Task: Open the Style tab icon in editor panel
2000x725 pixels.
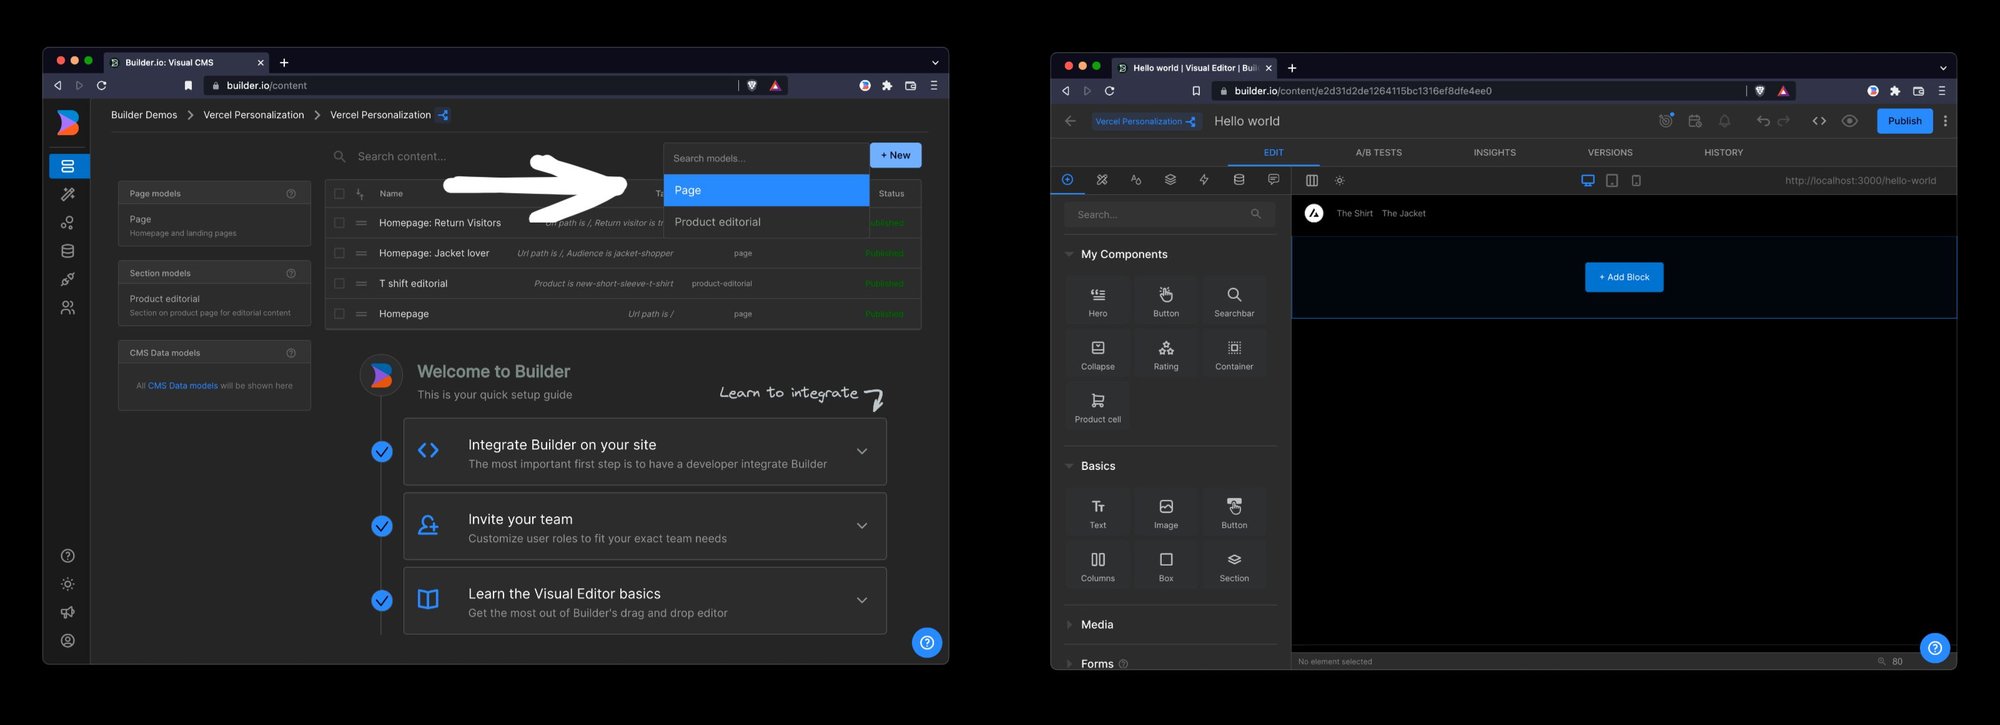Action: pos(1102,180)
